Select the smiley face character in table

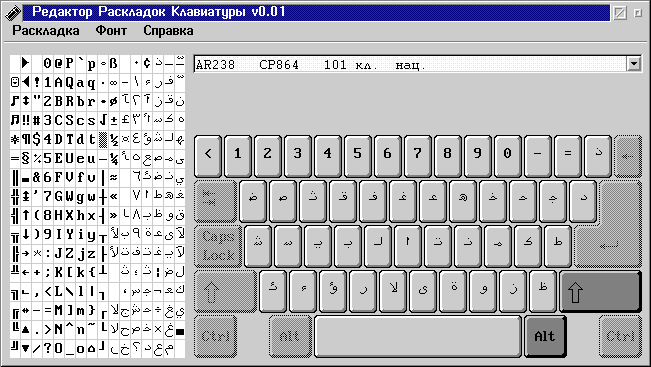point(15,82)
